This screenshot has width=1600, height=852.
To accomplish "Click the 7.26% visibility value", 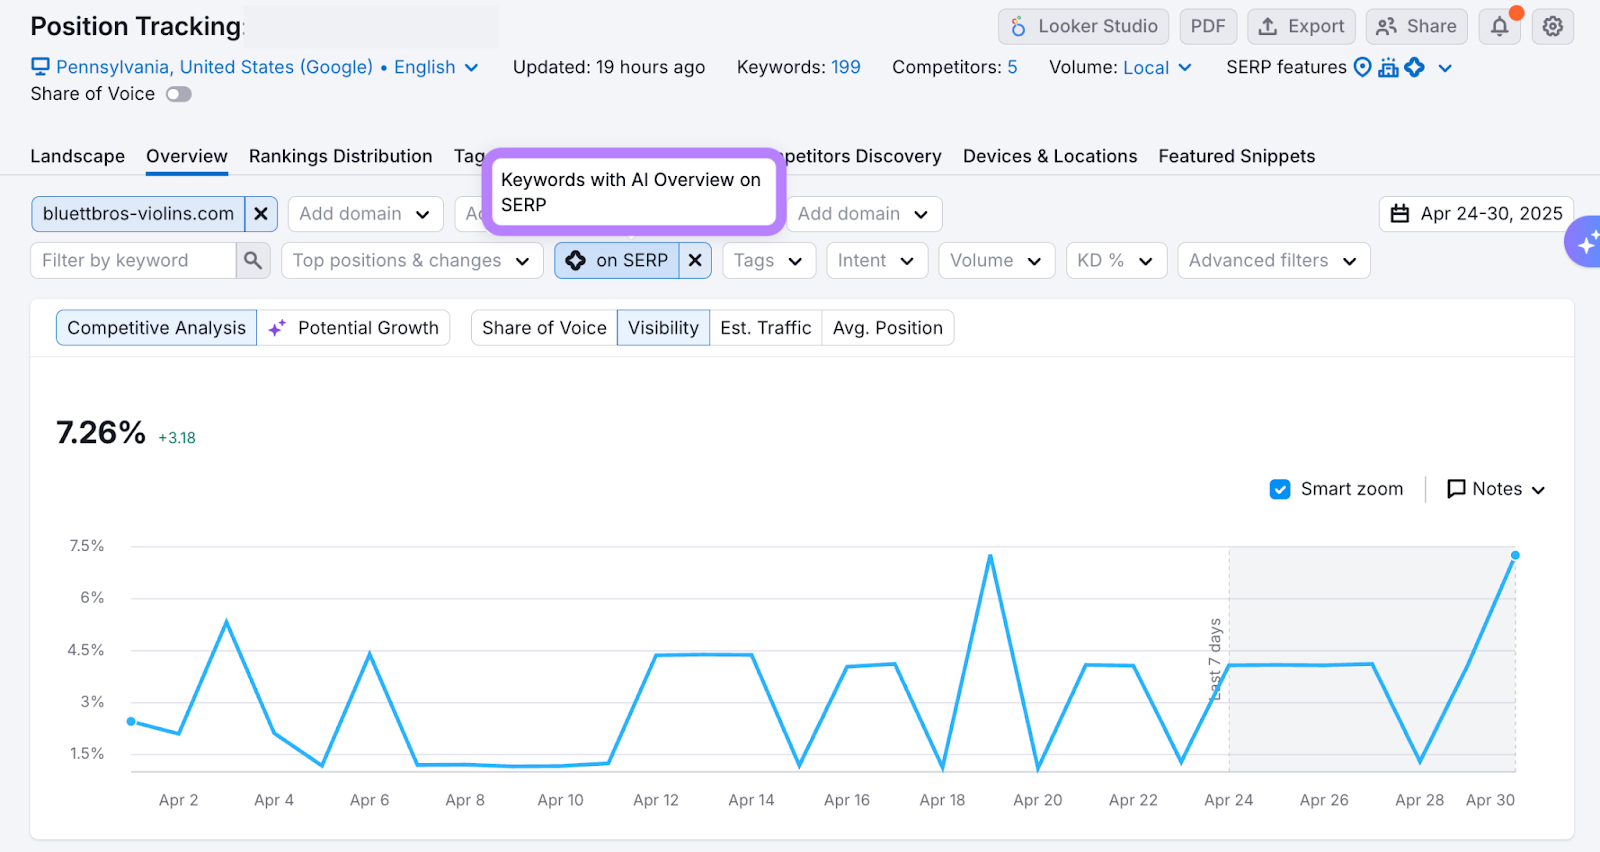I will (101, 433).
